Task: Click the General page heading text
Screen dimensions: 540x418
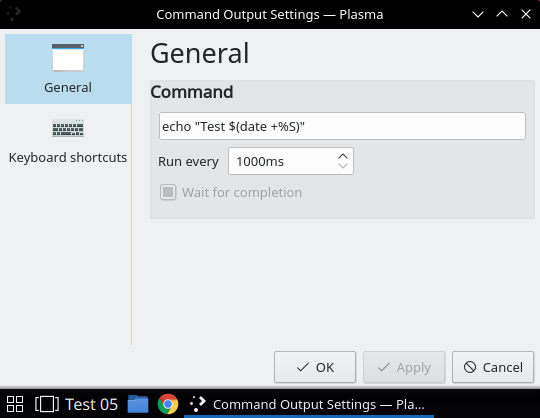Action: (x=200, y=53)
